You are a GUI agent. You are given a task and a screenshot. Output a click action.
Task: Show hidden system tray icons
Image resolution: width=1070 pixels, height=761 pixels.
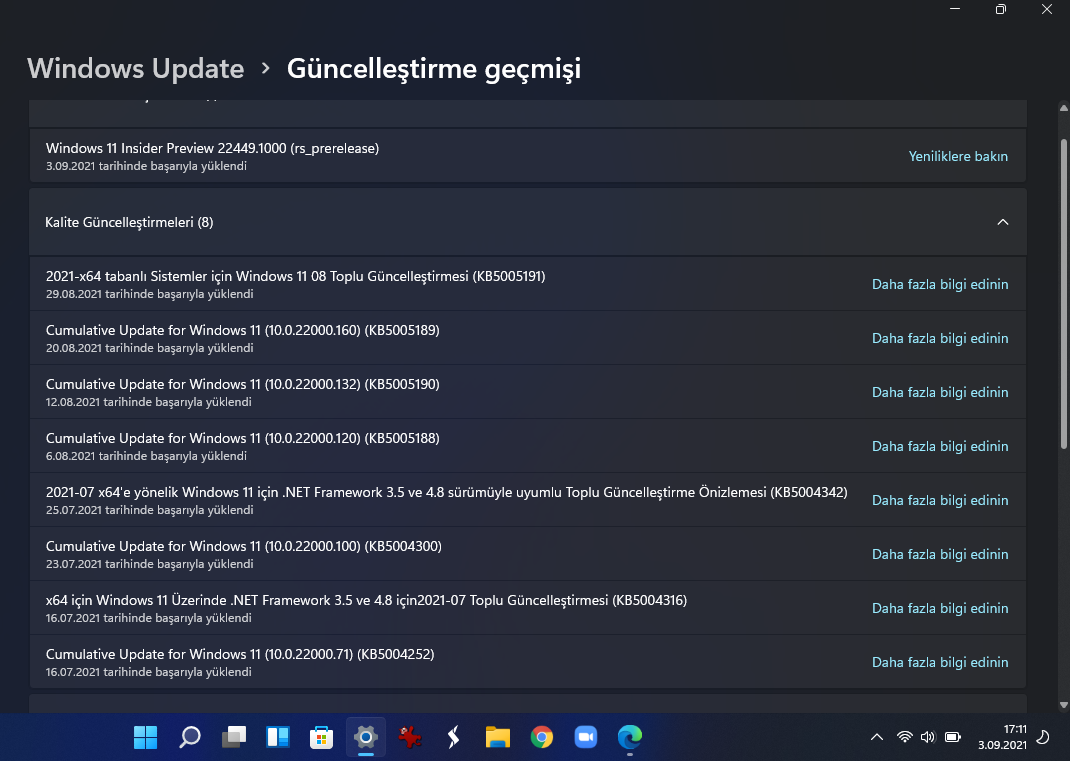point(877,737)
